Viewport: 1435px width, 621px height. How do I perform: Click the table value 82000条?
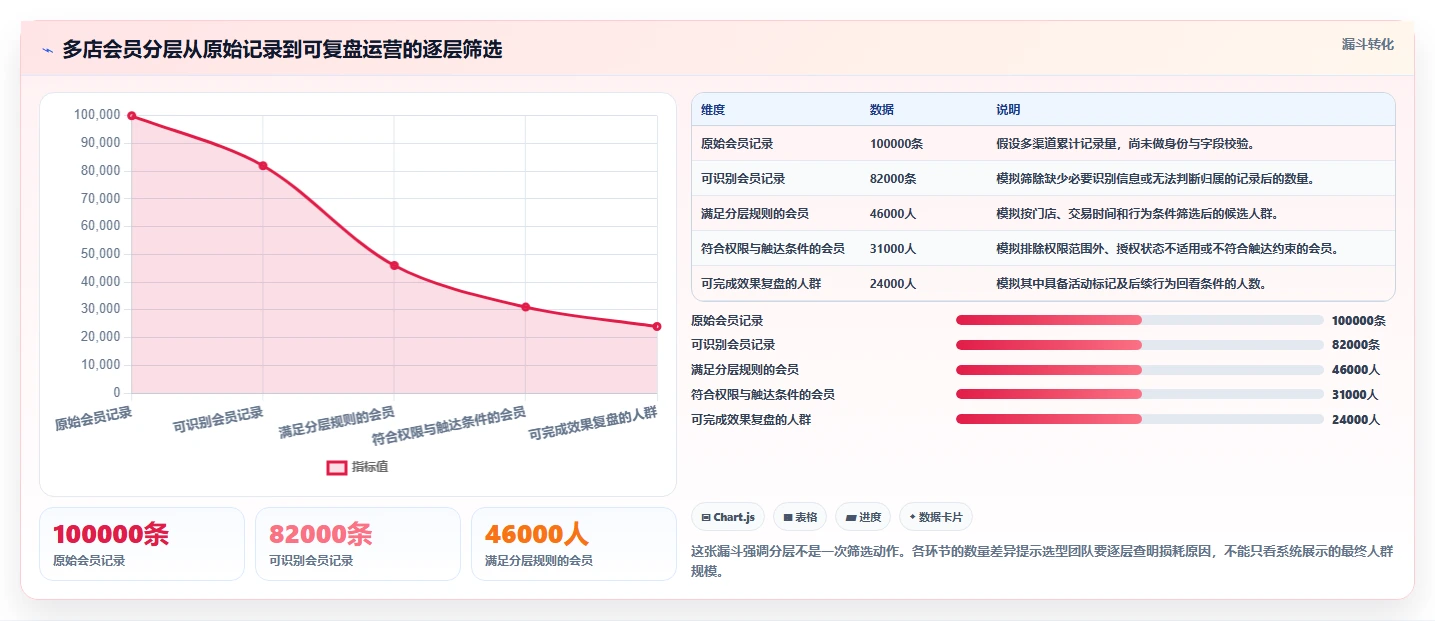point(893,179)
